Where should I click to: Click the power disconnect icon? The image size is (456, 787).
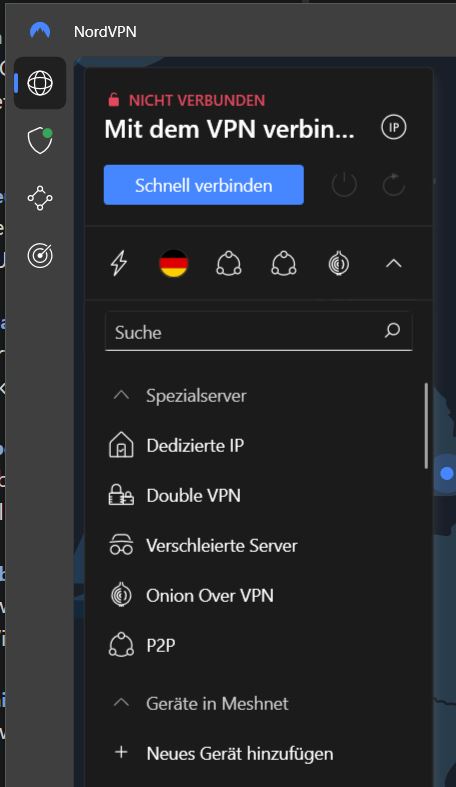(x=344, y=185)
